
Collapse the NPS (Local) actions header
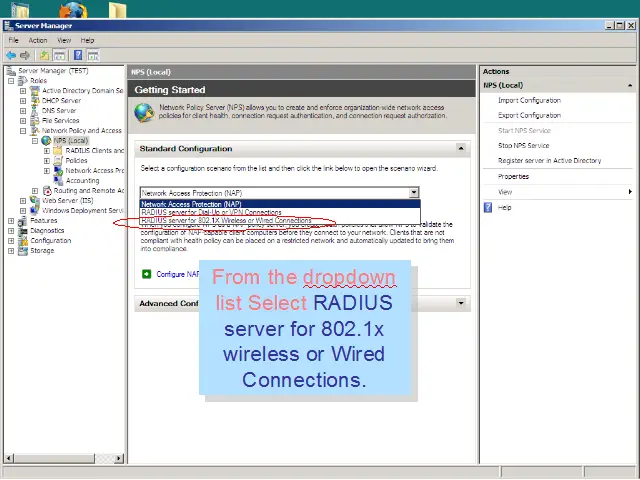point(630,85)
